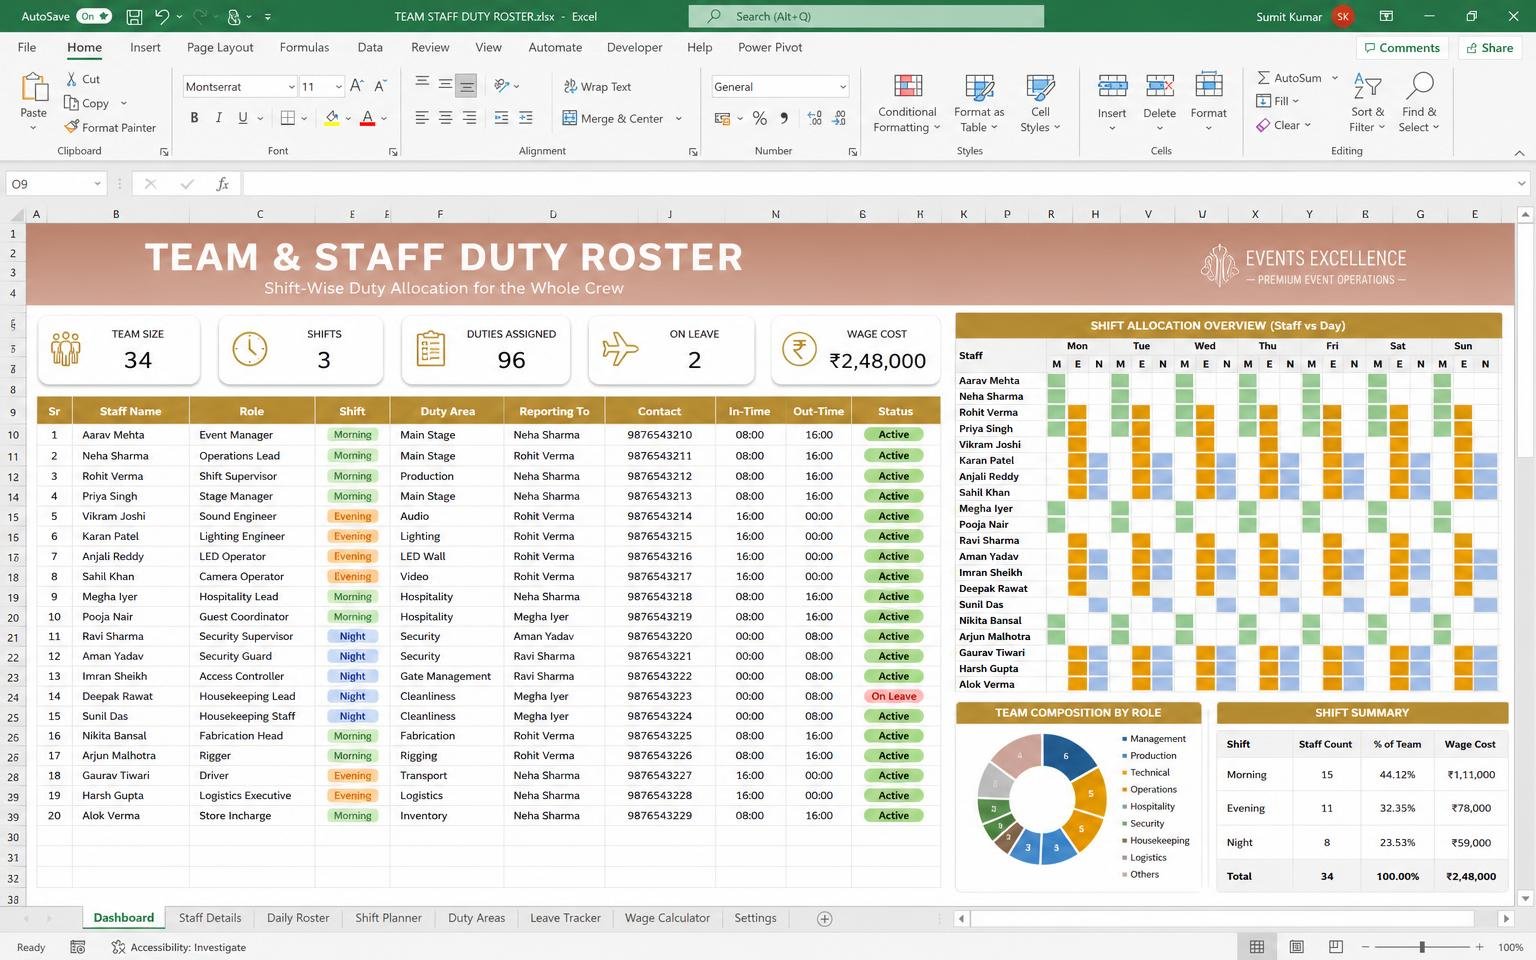Open the Wage Calculator sheet tab

click(x=667, y=918)
